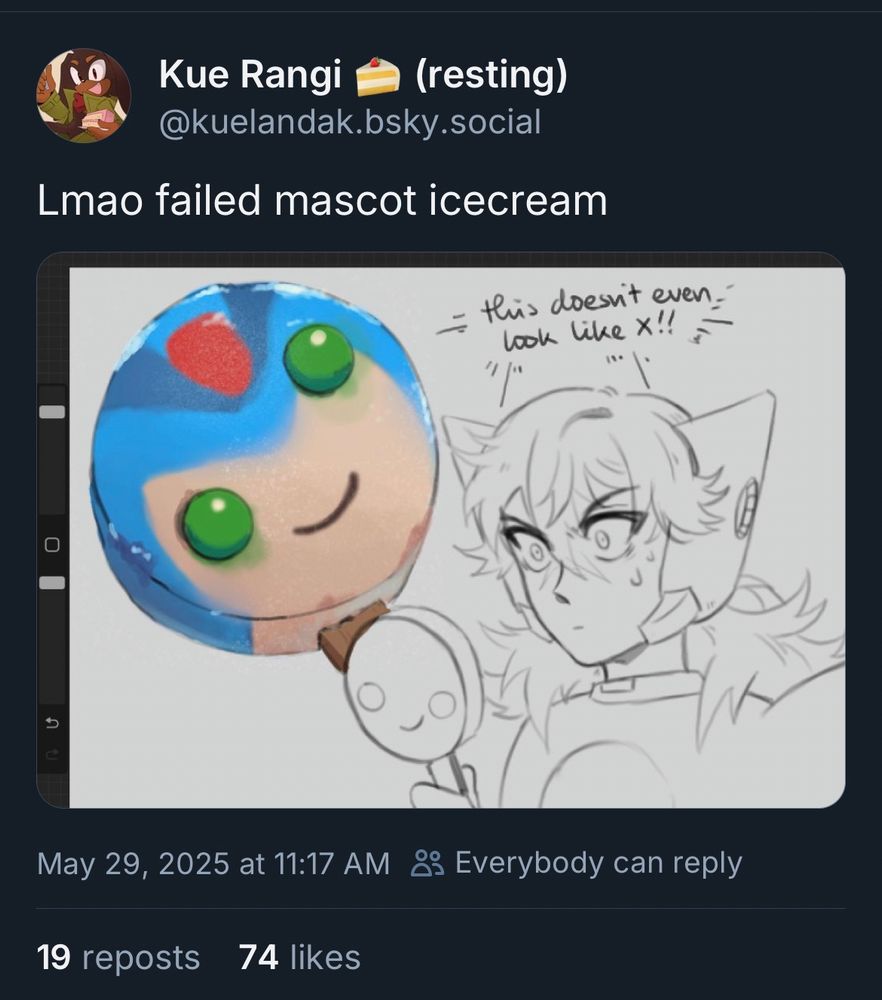Select the post text Lmao failed mascot icecream
Screen dimensions: 882x1000
pyautogui.click(x=322, y=200)
